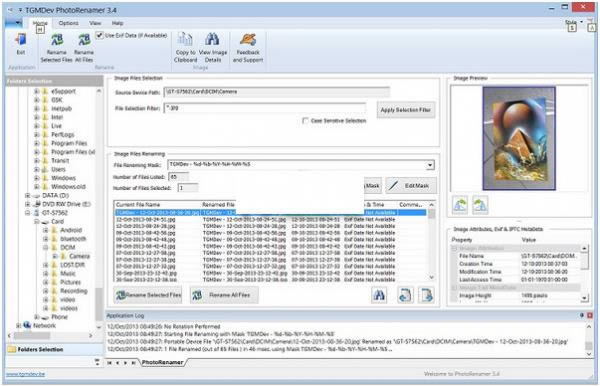The image size is (600, 386).
Task: Collapse the GT-S7562 device node
Action: coord(27,213)
